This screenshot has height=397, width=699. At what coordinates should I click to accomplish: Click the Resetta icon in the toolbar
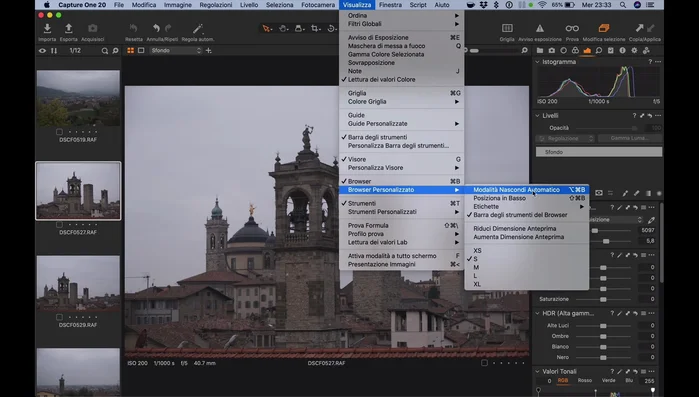click(133, 29)
